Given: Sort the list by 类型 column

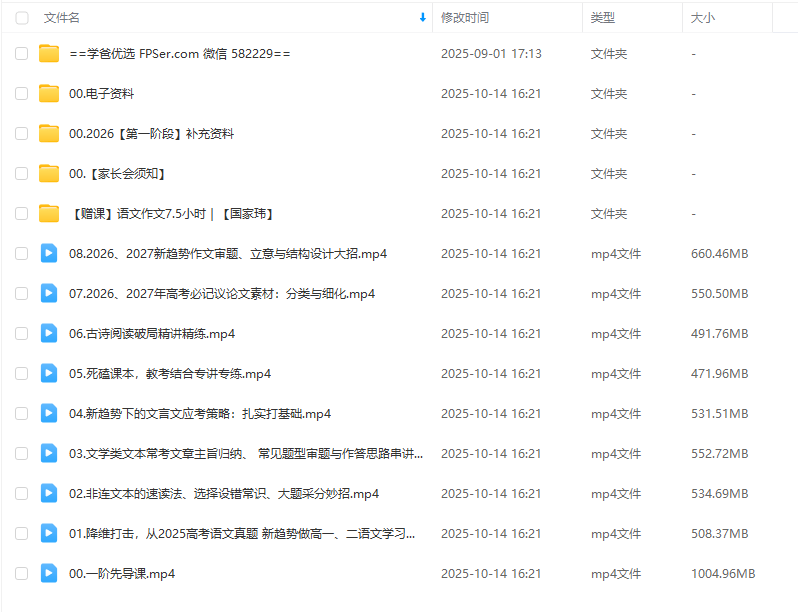Looking at the screenshot, I should tap(603, 18).
